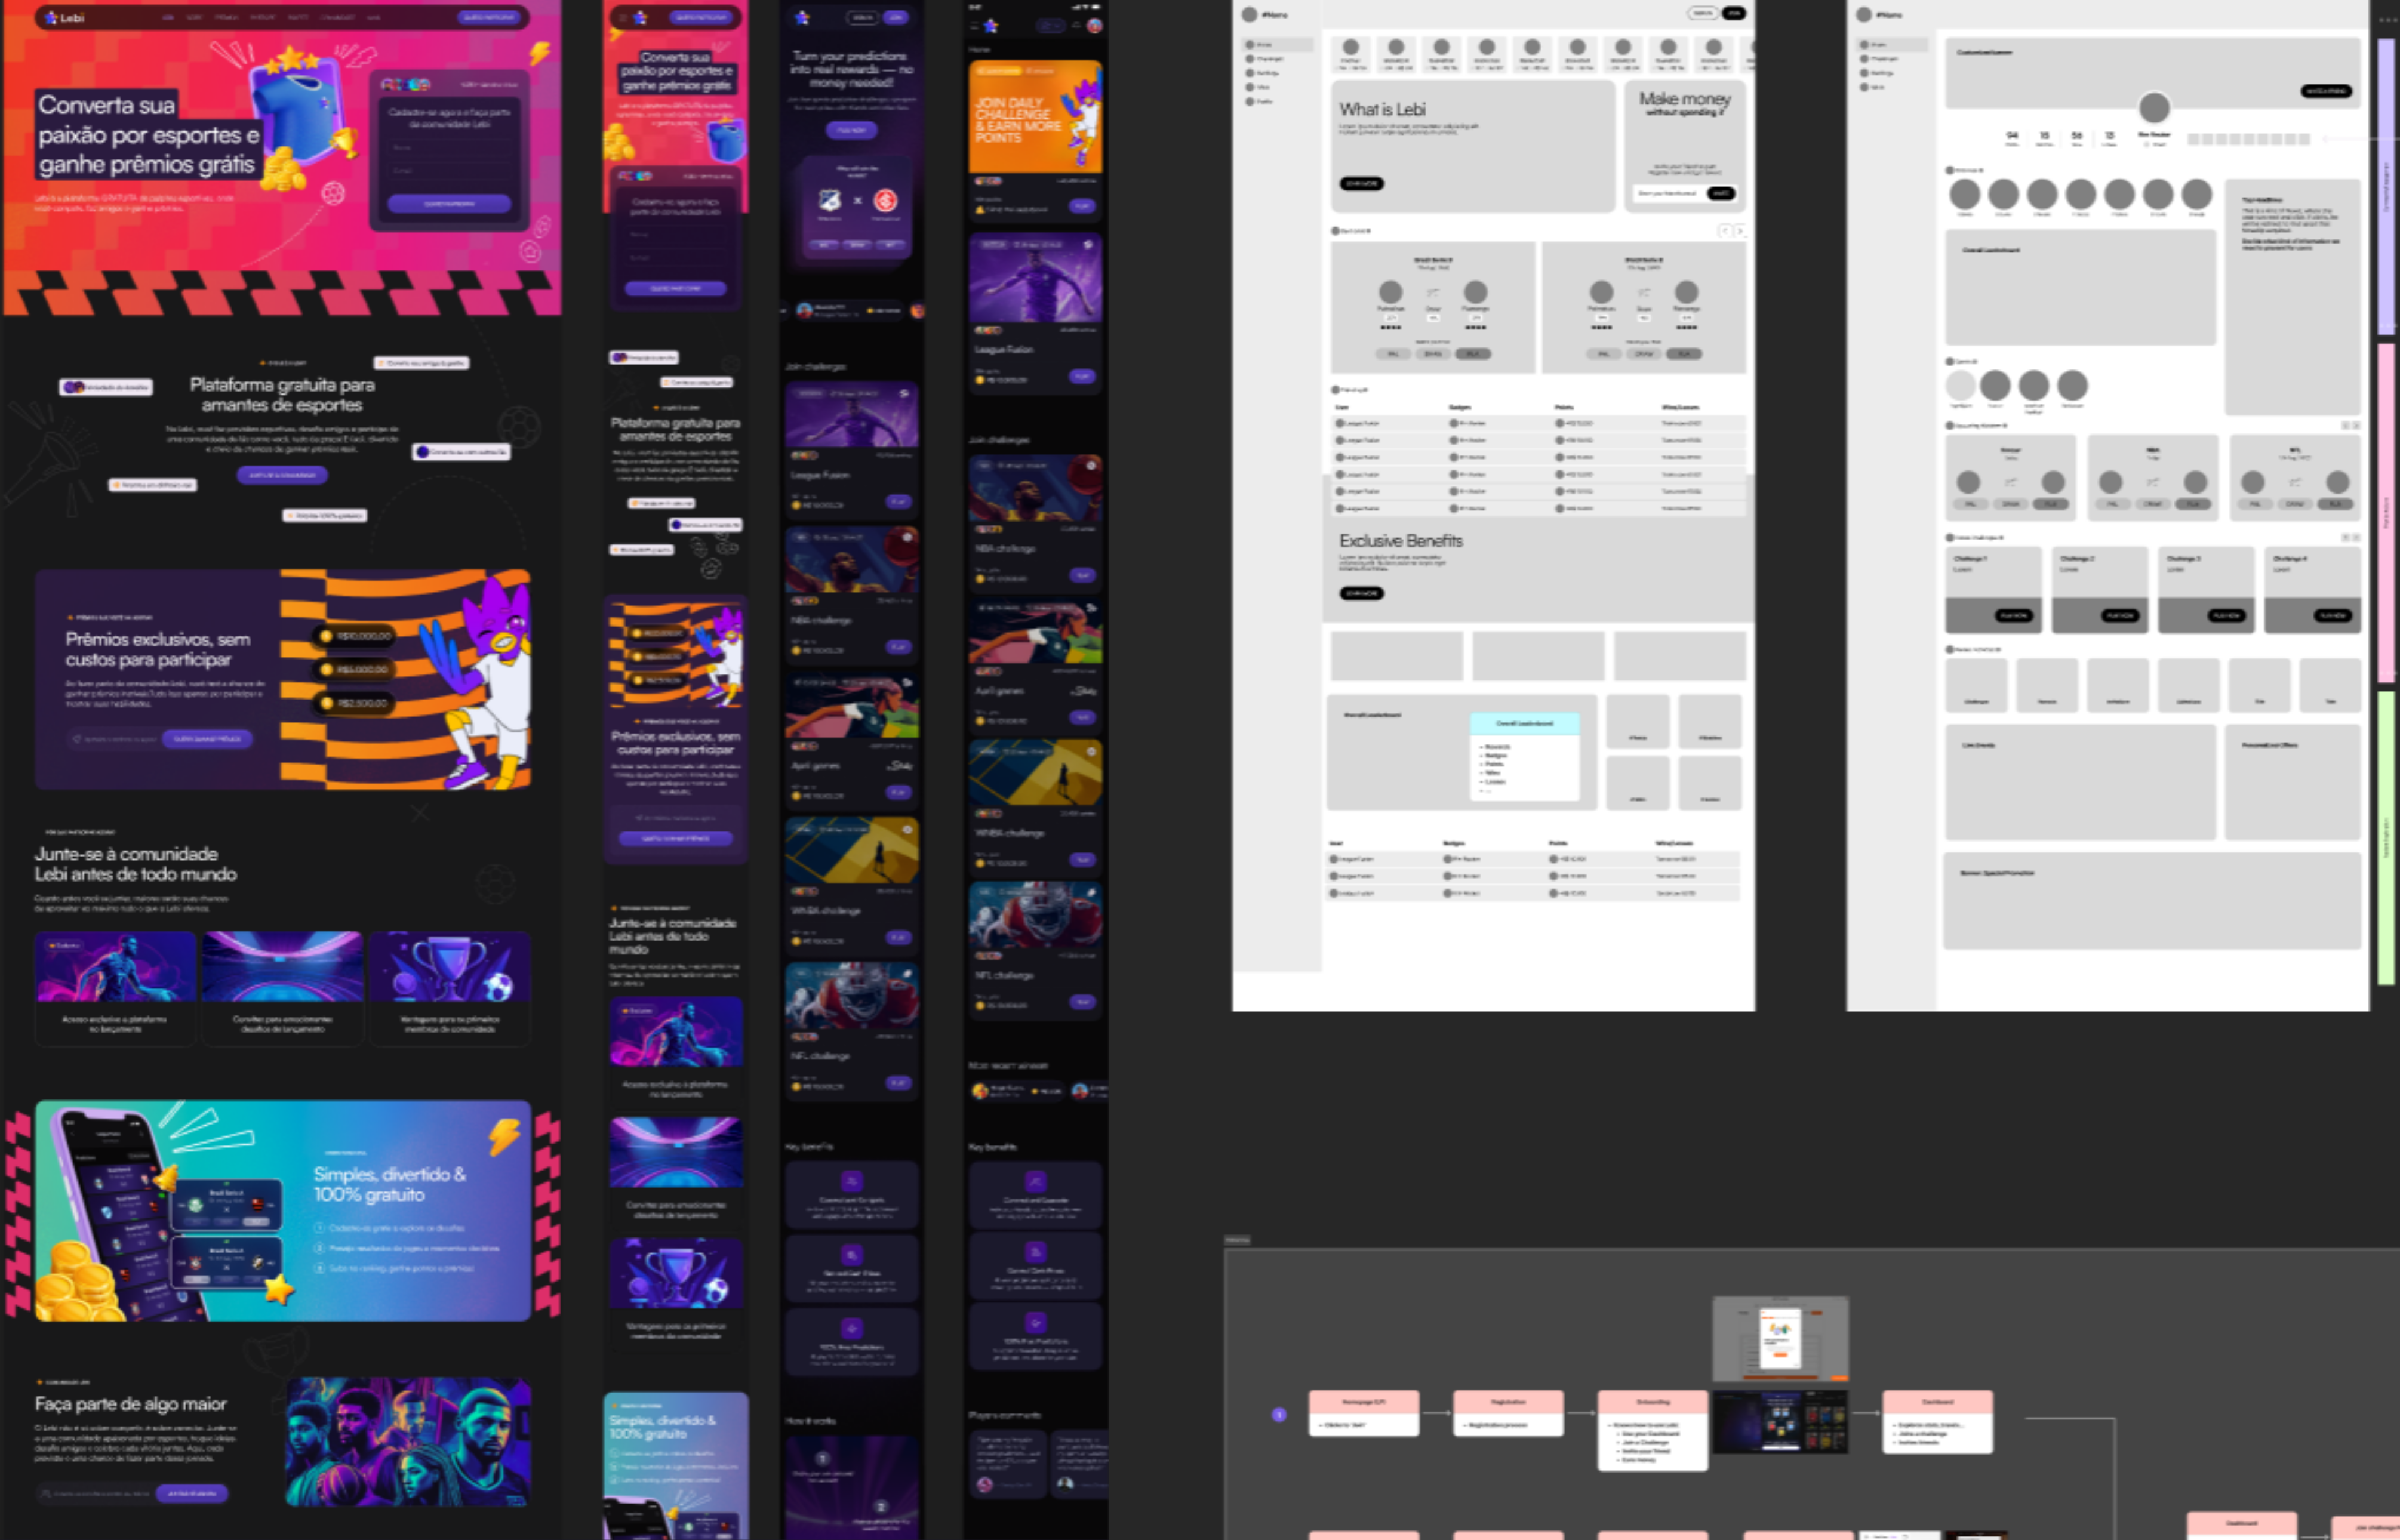This screenshot has height=1540, width=2400.
Task: Click black button next to 'Make money' input field
Action: [x=1721, y=193]
